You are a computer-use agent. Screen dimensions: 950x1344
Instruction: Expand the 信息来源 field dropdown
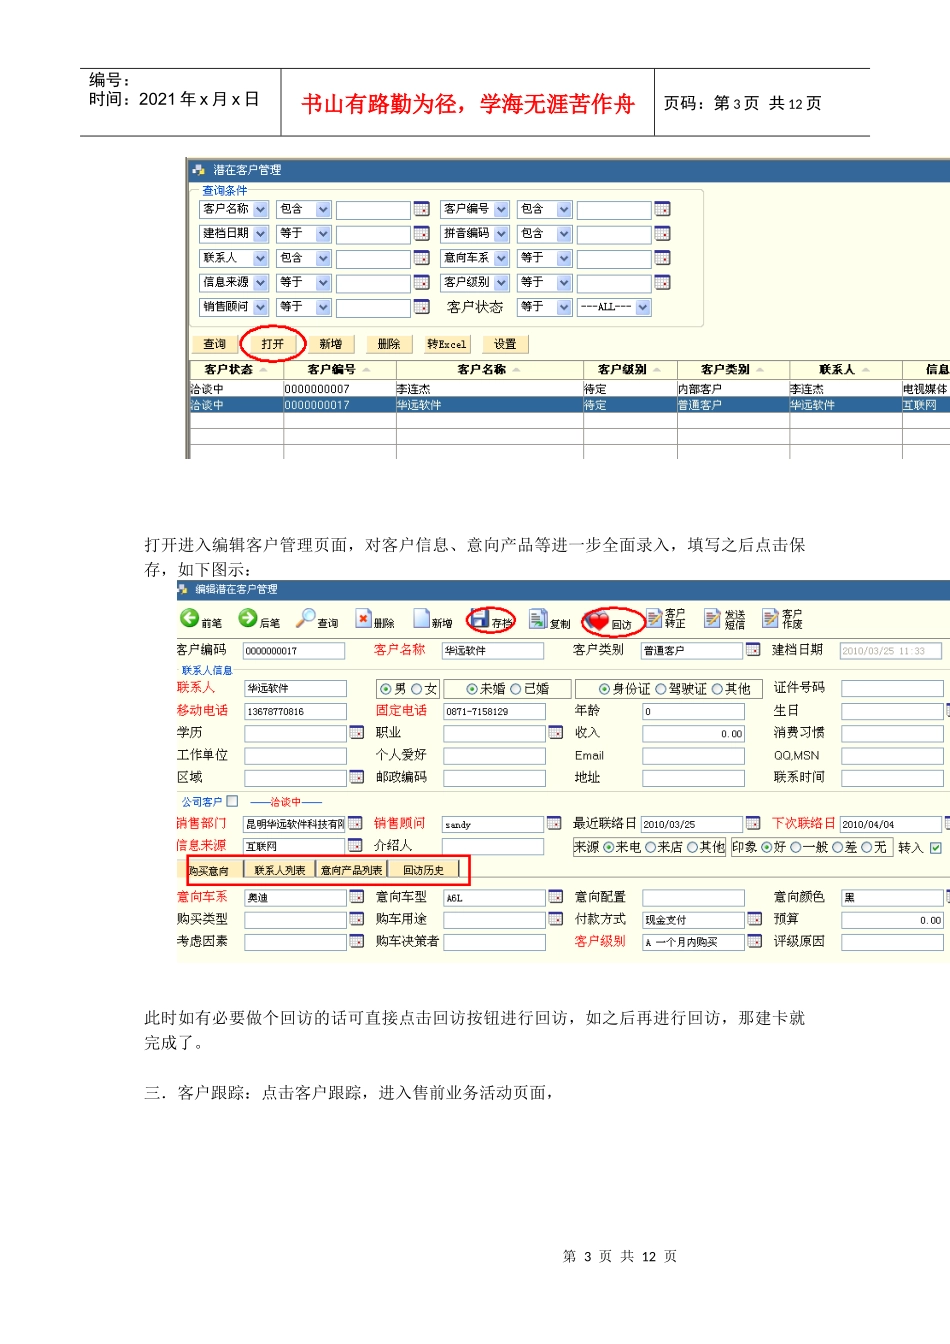[x=260, y=282]
